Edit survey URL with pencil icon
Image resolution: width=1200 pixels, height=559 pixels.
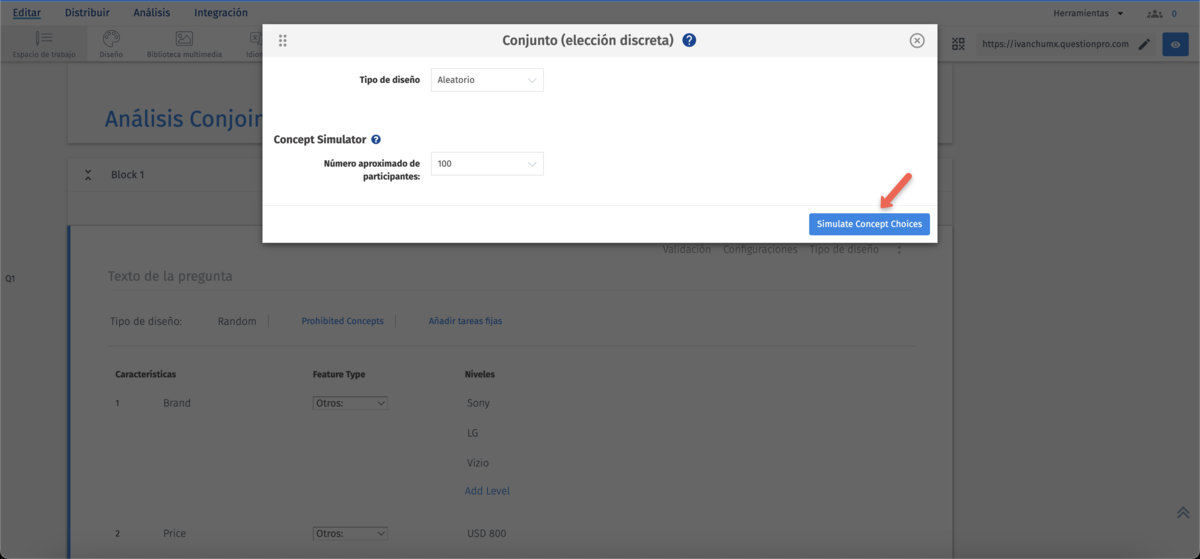(1144, 44)
